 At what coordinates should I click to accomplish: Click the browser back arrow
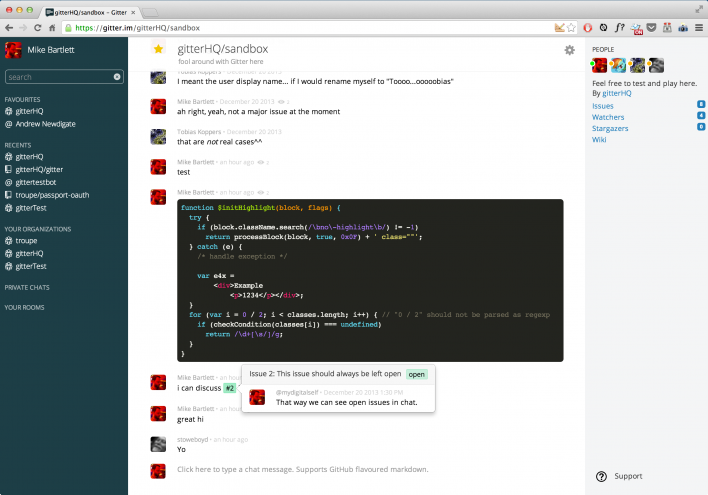pos(9,28)
